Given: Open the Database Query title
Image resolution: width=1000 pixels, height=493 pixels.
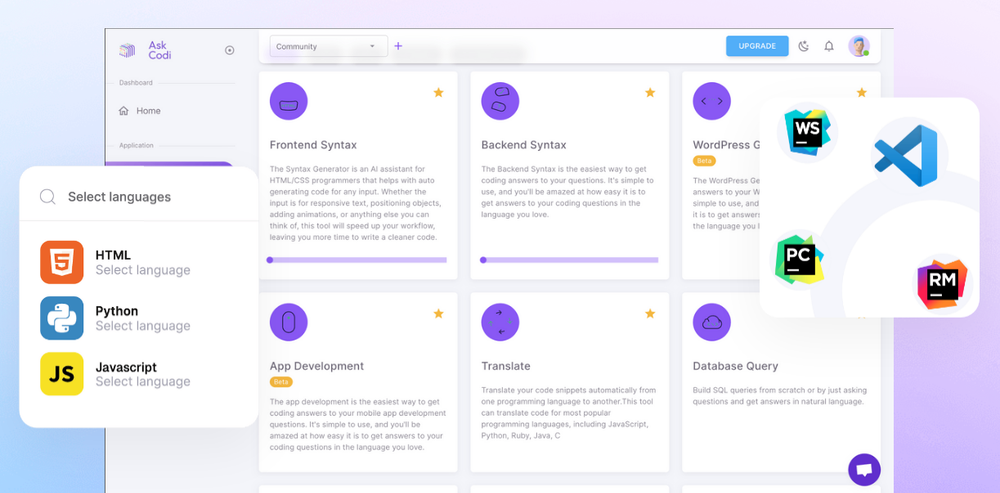Looking at the screenshot, I should click(735, 366).
